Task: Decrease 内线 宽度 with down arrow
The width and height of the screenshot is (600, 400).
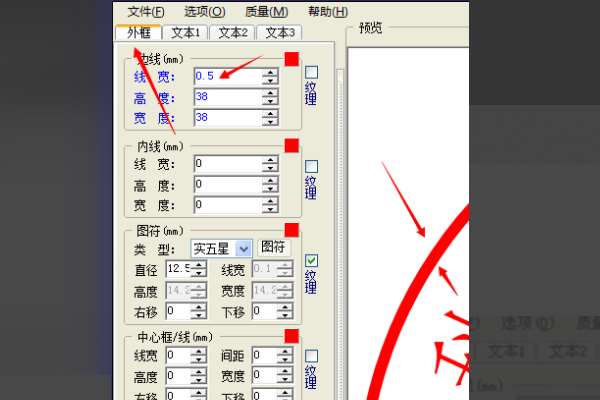Action: coord(270,209)
